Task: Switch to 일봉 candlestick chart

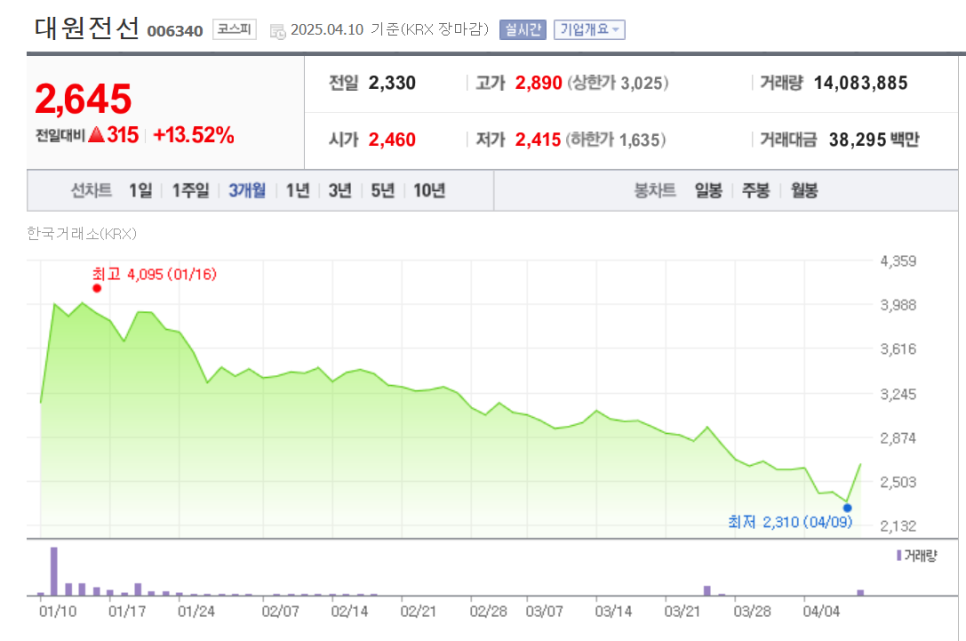Action: [708, 190]
